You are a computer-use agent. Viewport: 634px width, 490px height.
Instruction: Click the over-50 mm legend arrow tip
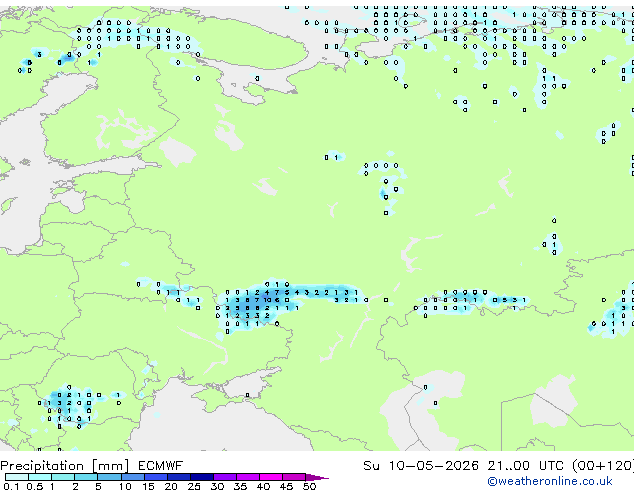[317, 477]
